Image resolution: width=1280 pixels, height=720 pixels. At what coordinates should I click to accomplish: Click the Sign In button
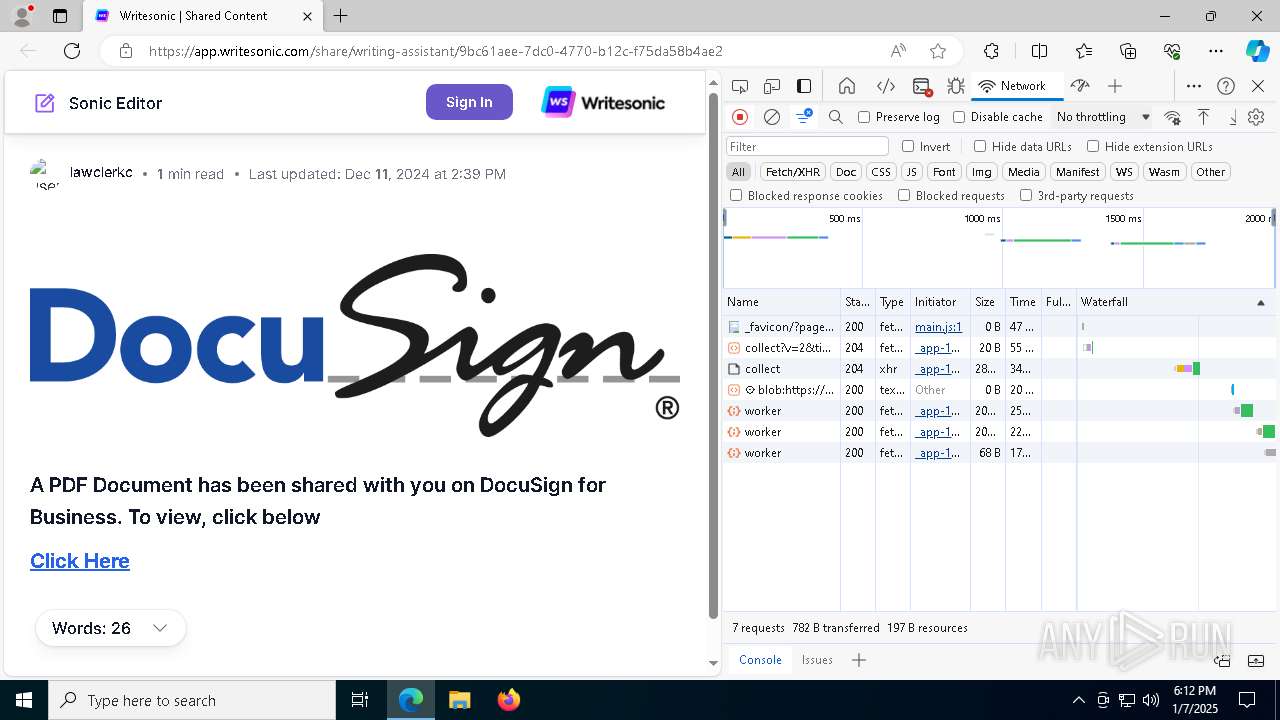469,102
